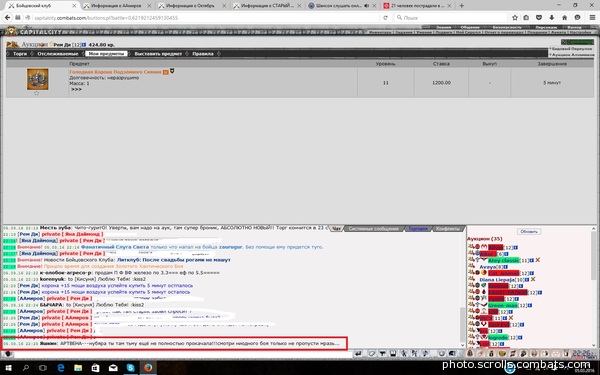Click the 'Выход' top menu item

coord(574,28)
